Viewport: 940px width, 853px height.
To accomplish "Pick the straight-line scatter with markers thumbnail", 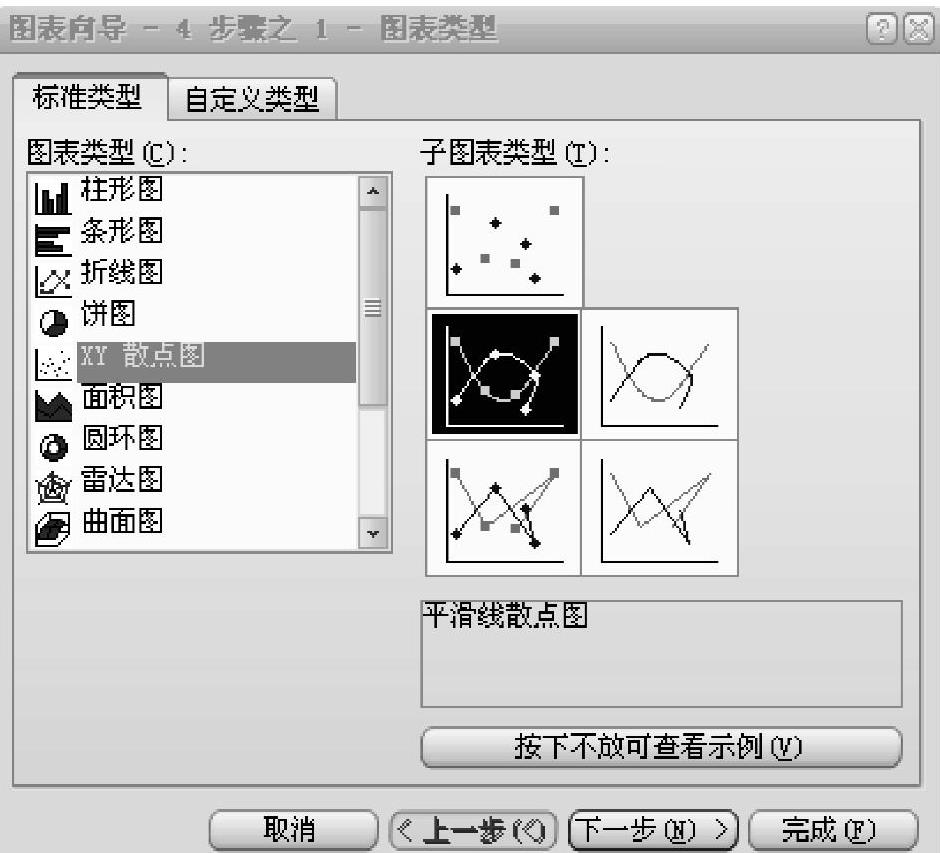I will [x=504, y=508].
